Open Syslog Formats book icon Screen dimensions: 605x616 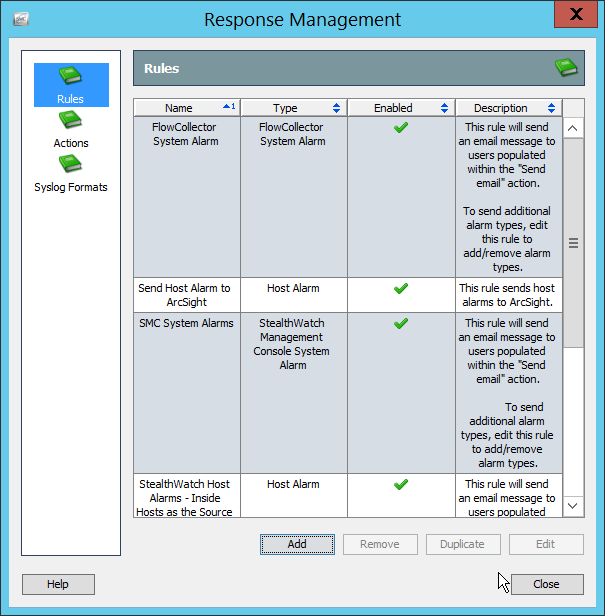coord(70,165)
